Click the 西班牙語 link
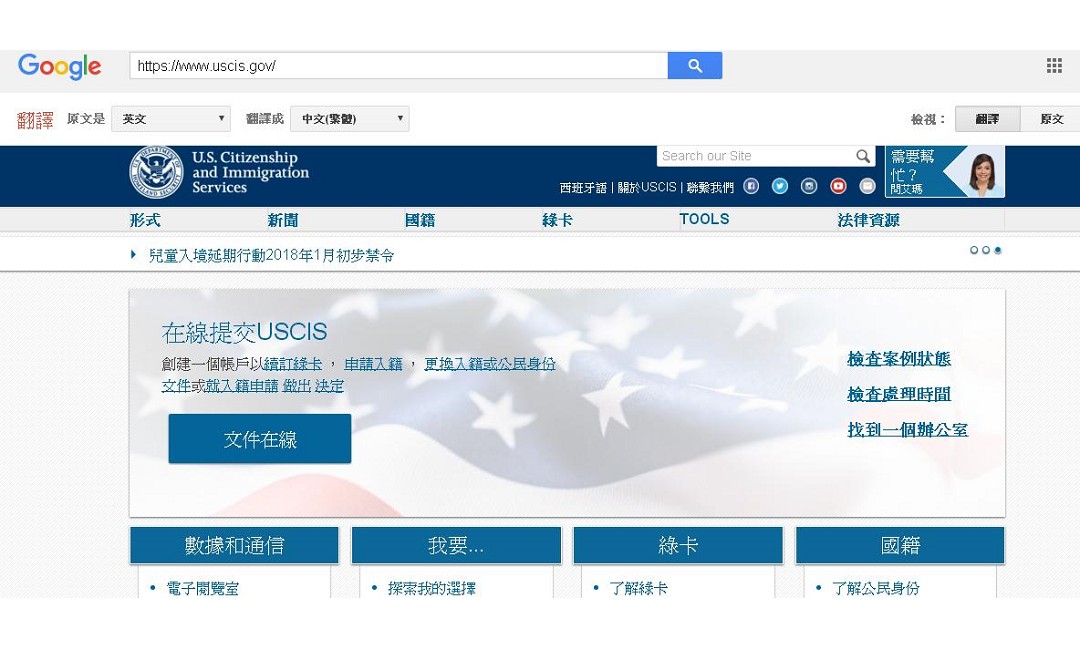The height and width of the screenshot is (648, 1080). tap(583, 187)
